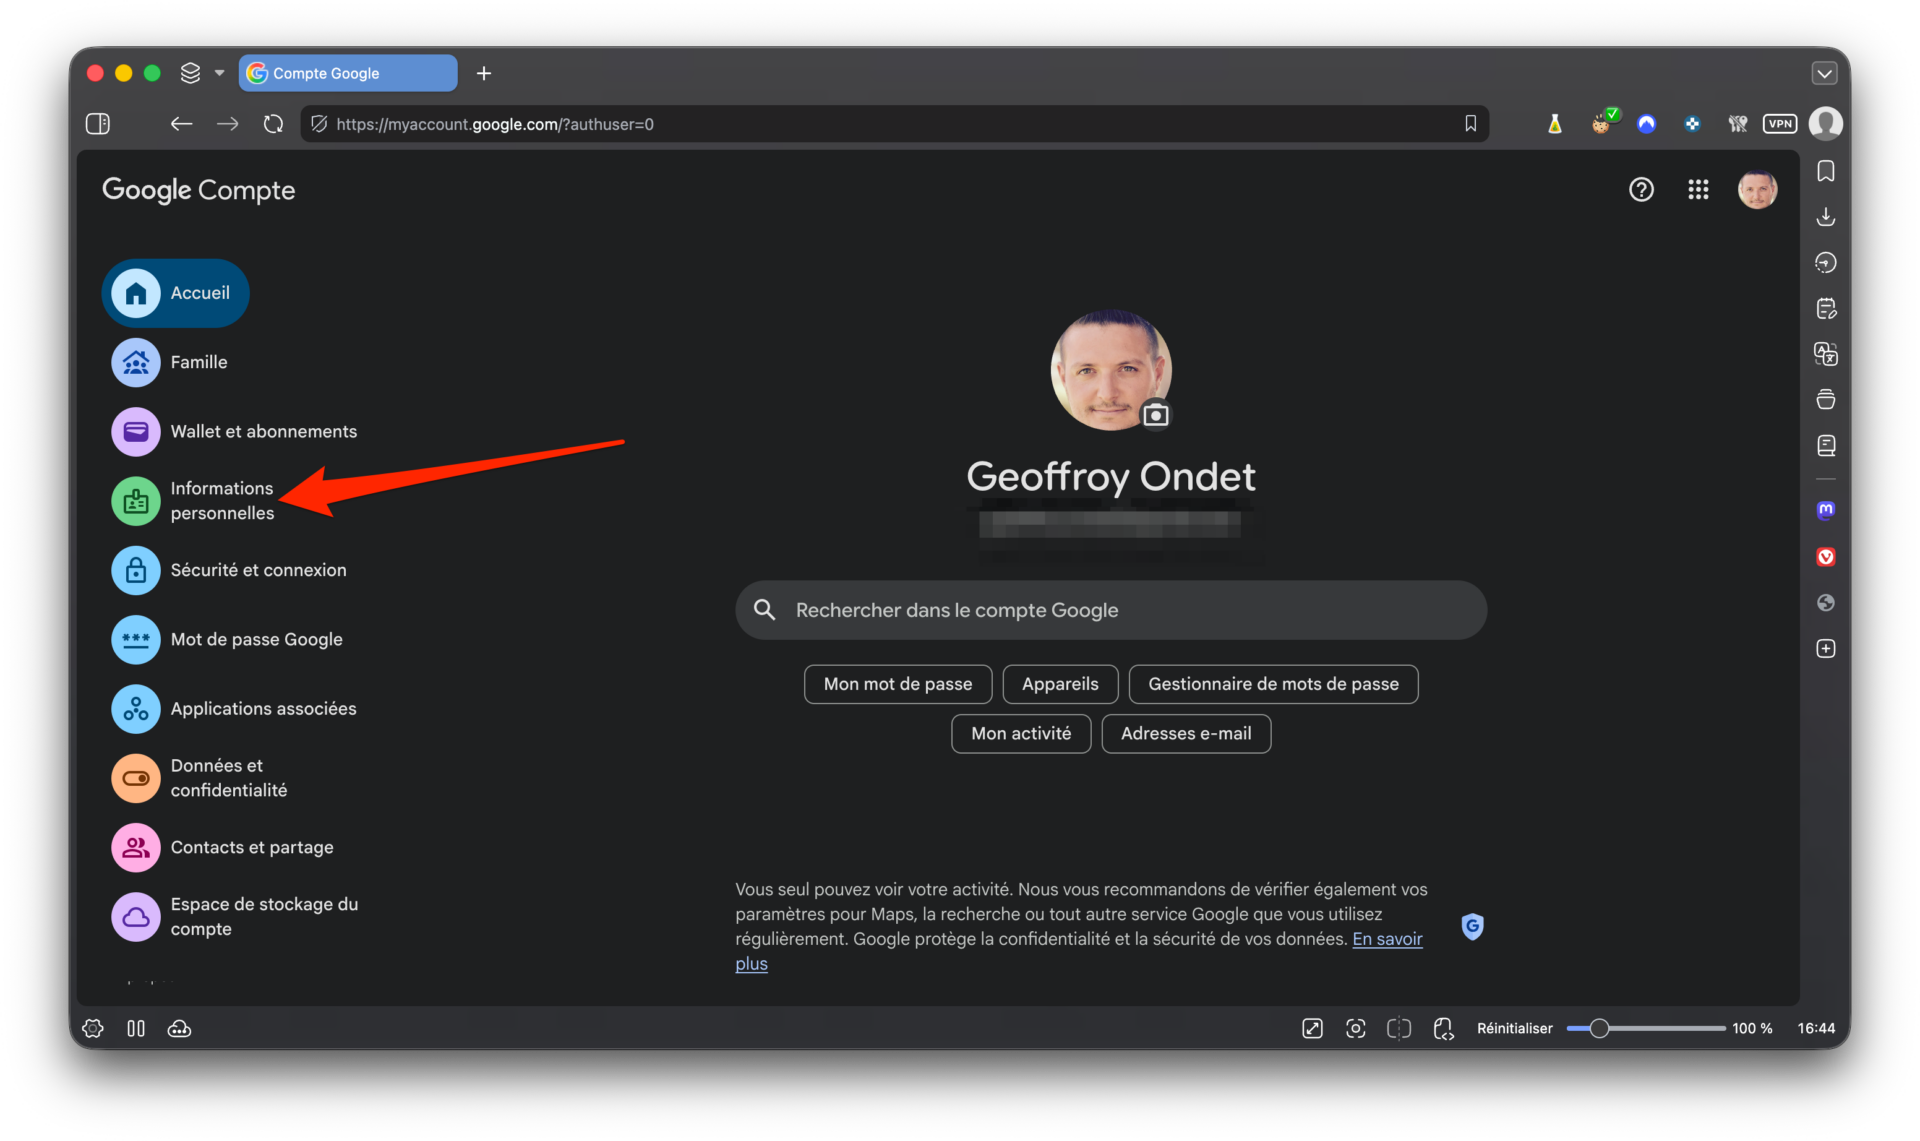Adjust the page zoom slider

(1645, 1028)
